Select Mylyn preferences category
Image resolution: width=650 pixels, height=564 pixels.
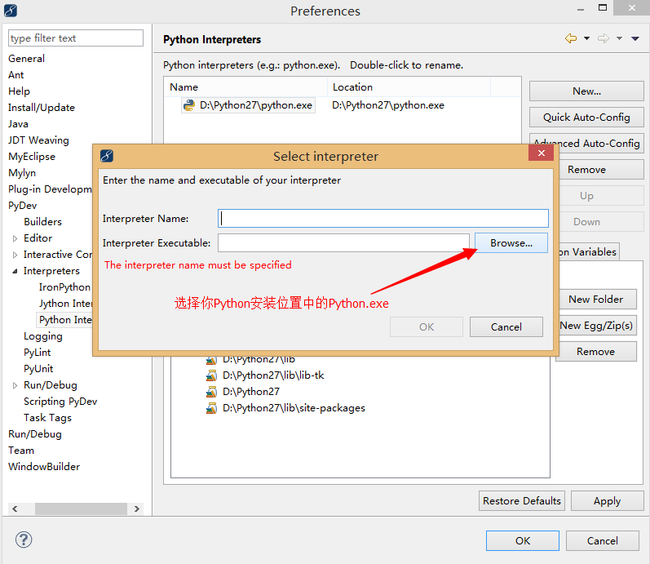click(x=22, y=173)
